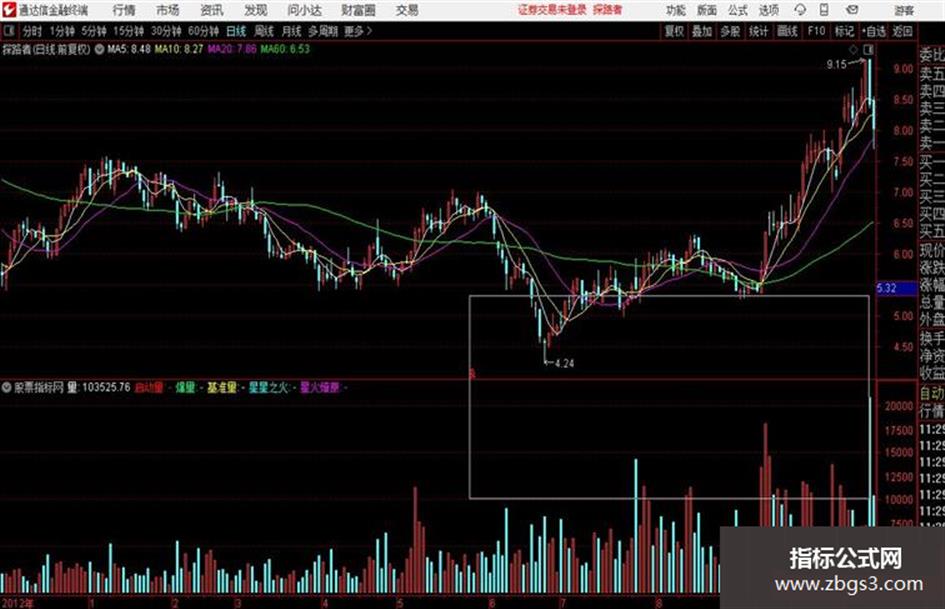Switch to the 1分钟 period tab
The width and height of the screenshot is (945, 609).
coord(61,31)
